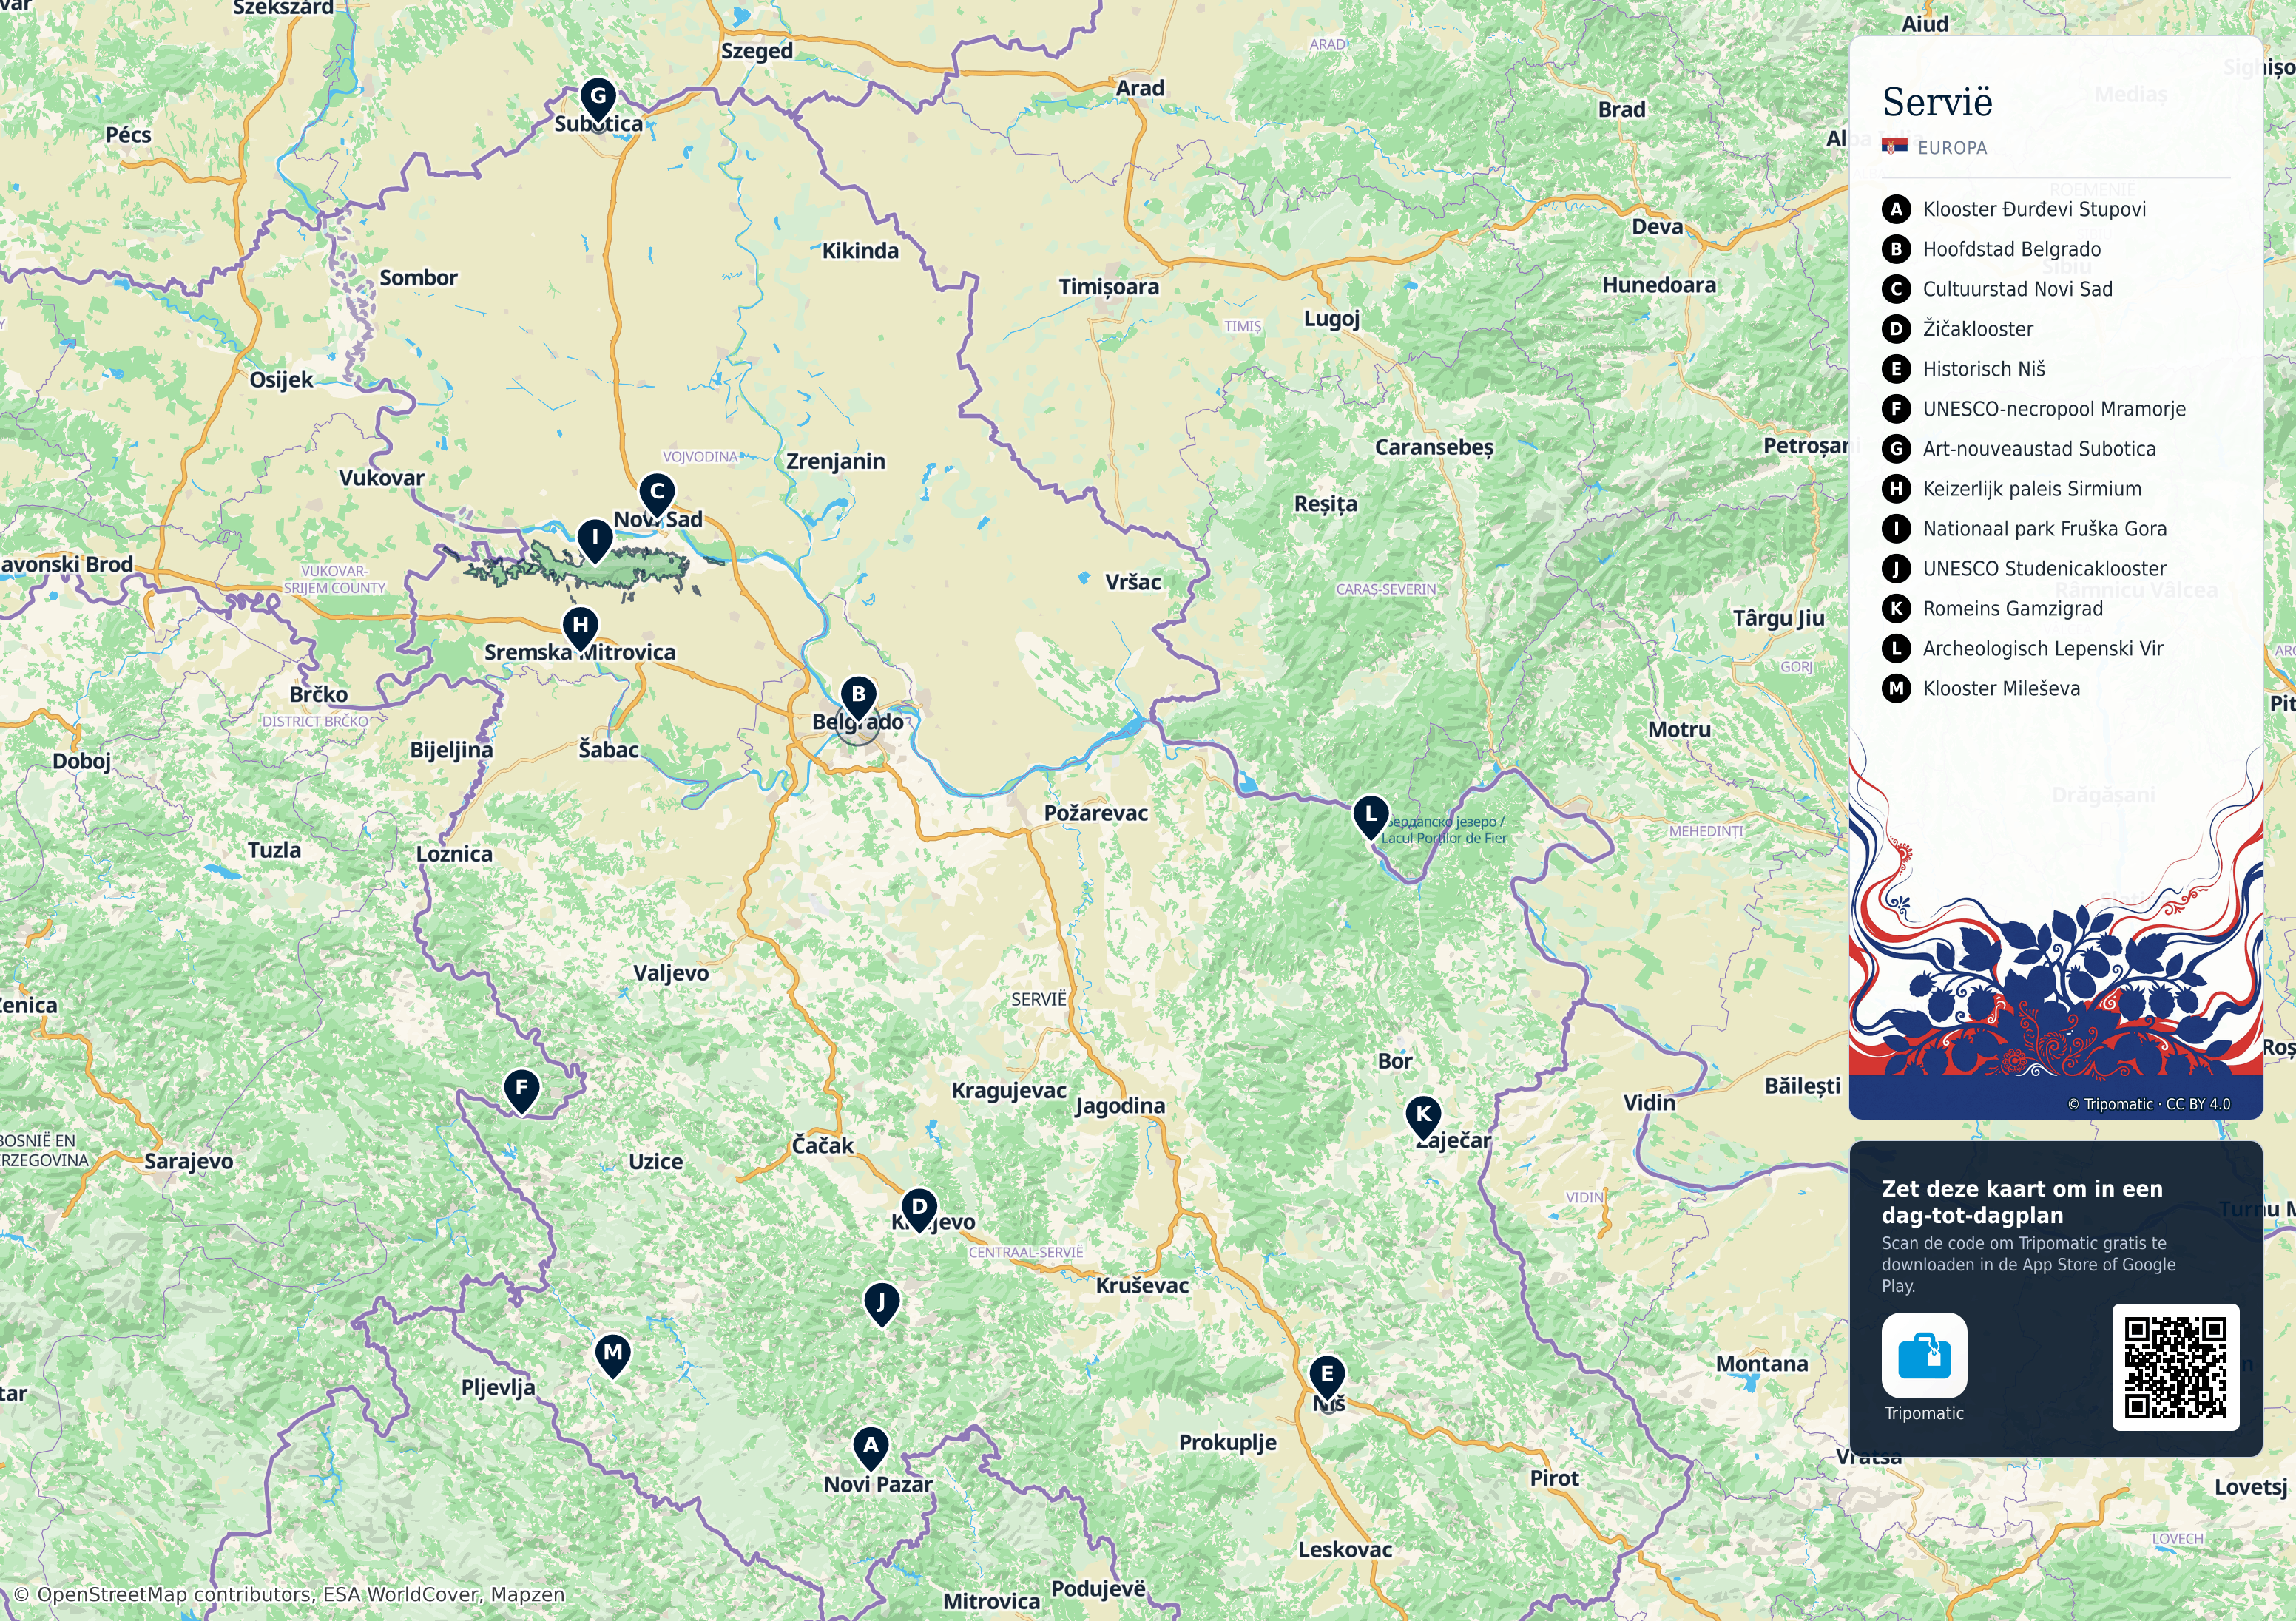The image size is (2296, 1621).
Task: Click the Tripomatic suitcase app icon
Action: [1924, 1355]
